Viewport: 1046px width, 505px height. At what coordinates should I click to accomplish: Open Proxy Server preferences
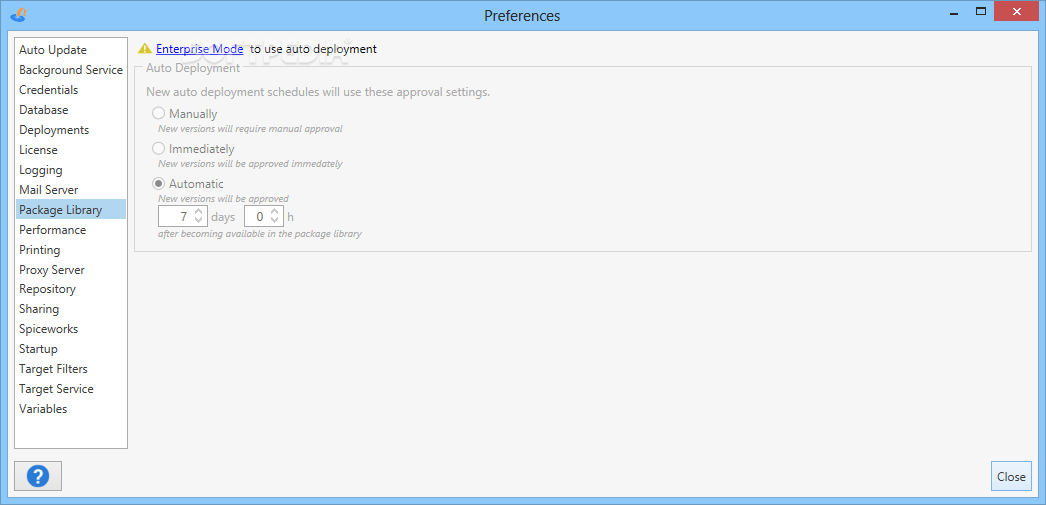[x=71, y=270]
